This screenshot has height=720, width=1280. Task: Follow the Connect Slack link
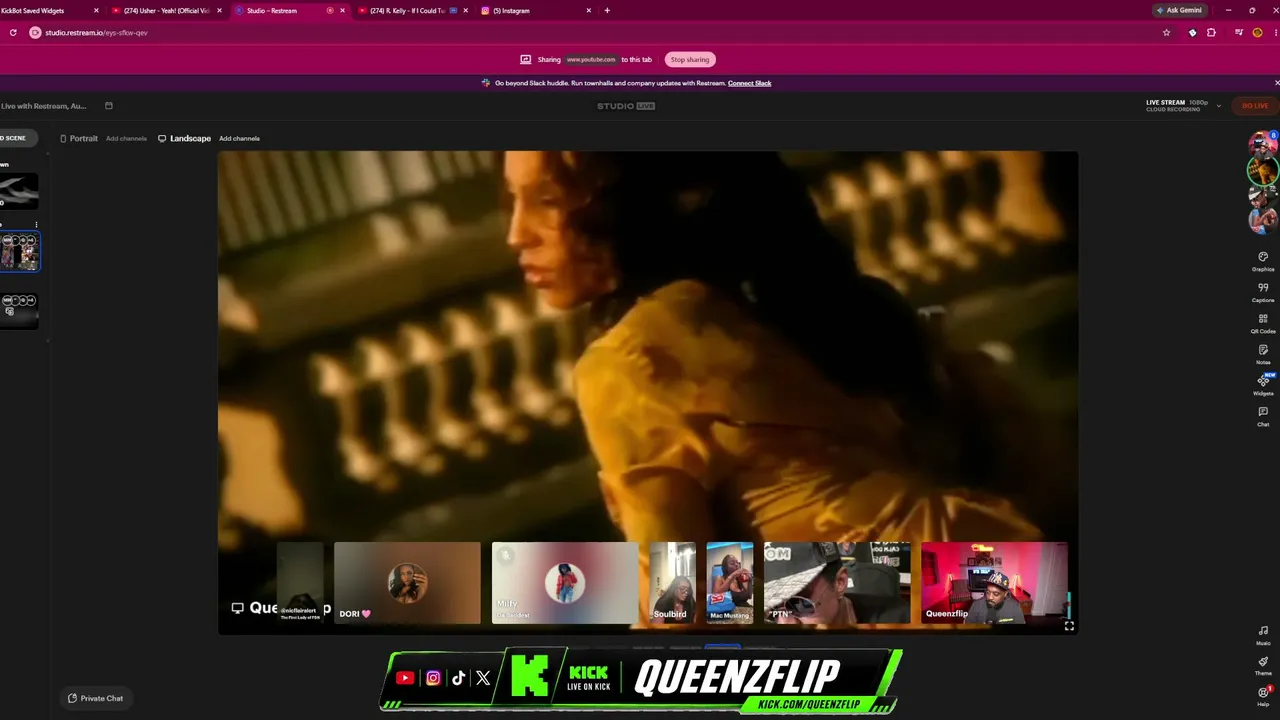coord(749,83)
